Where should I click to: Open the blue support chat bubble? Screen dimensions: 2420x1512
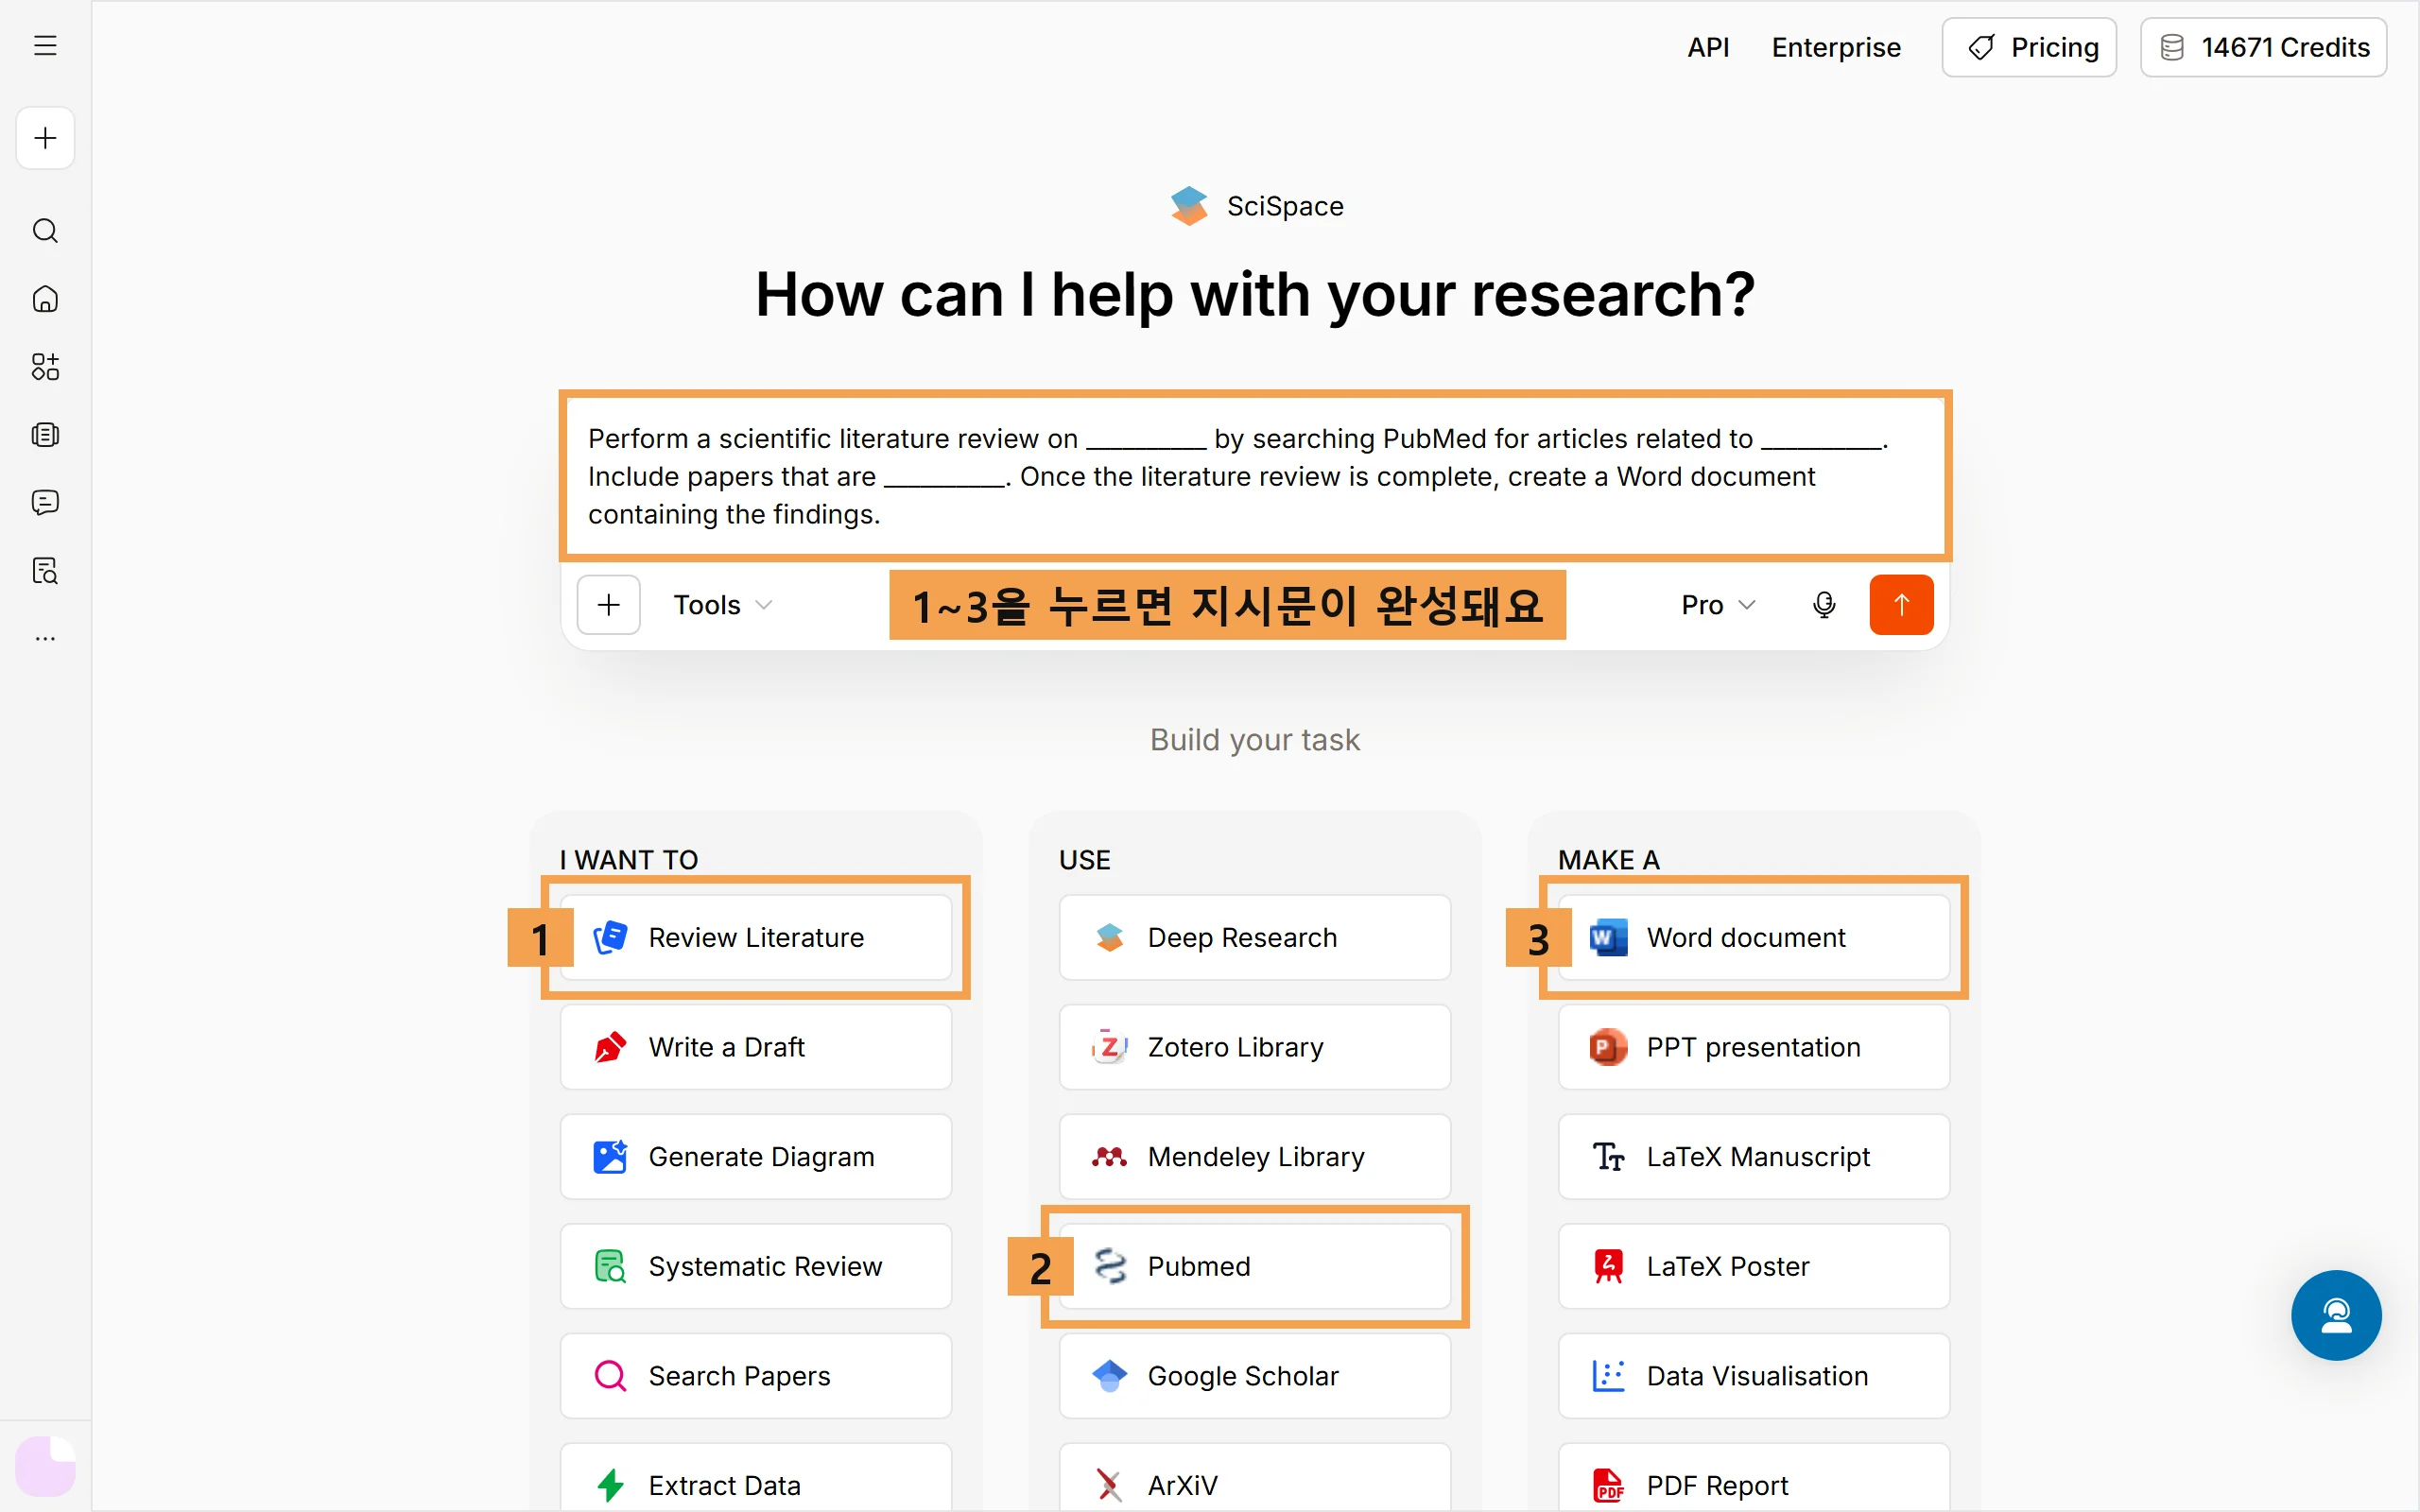(2336, 1315)
